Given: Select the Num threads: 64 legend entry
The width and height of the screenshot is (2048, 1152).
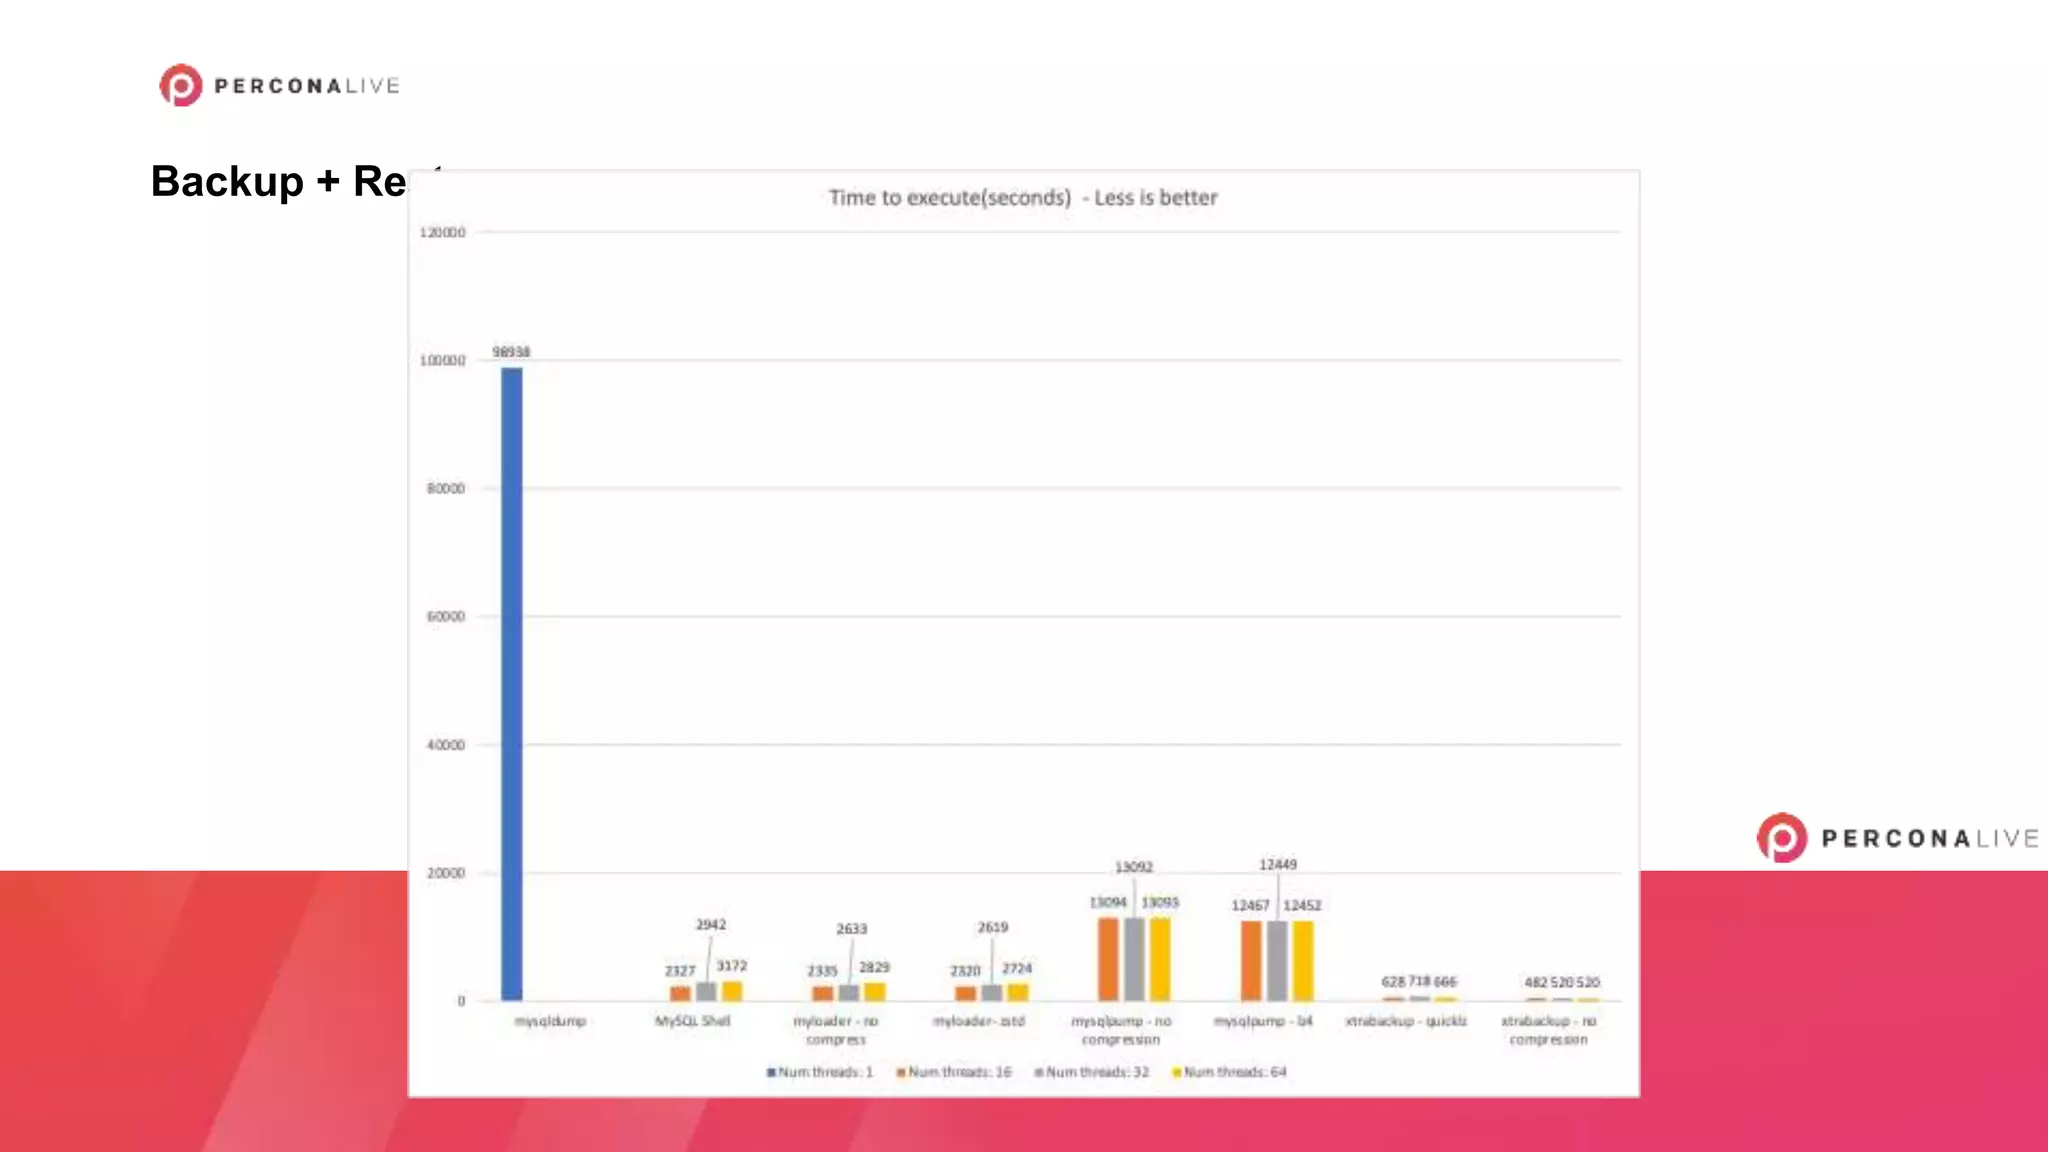Looking at the screenshot, I should (1230, 1072).
